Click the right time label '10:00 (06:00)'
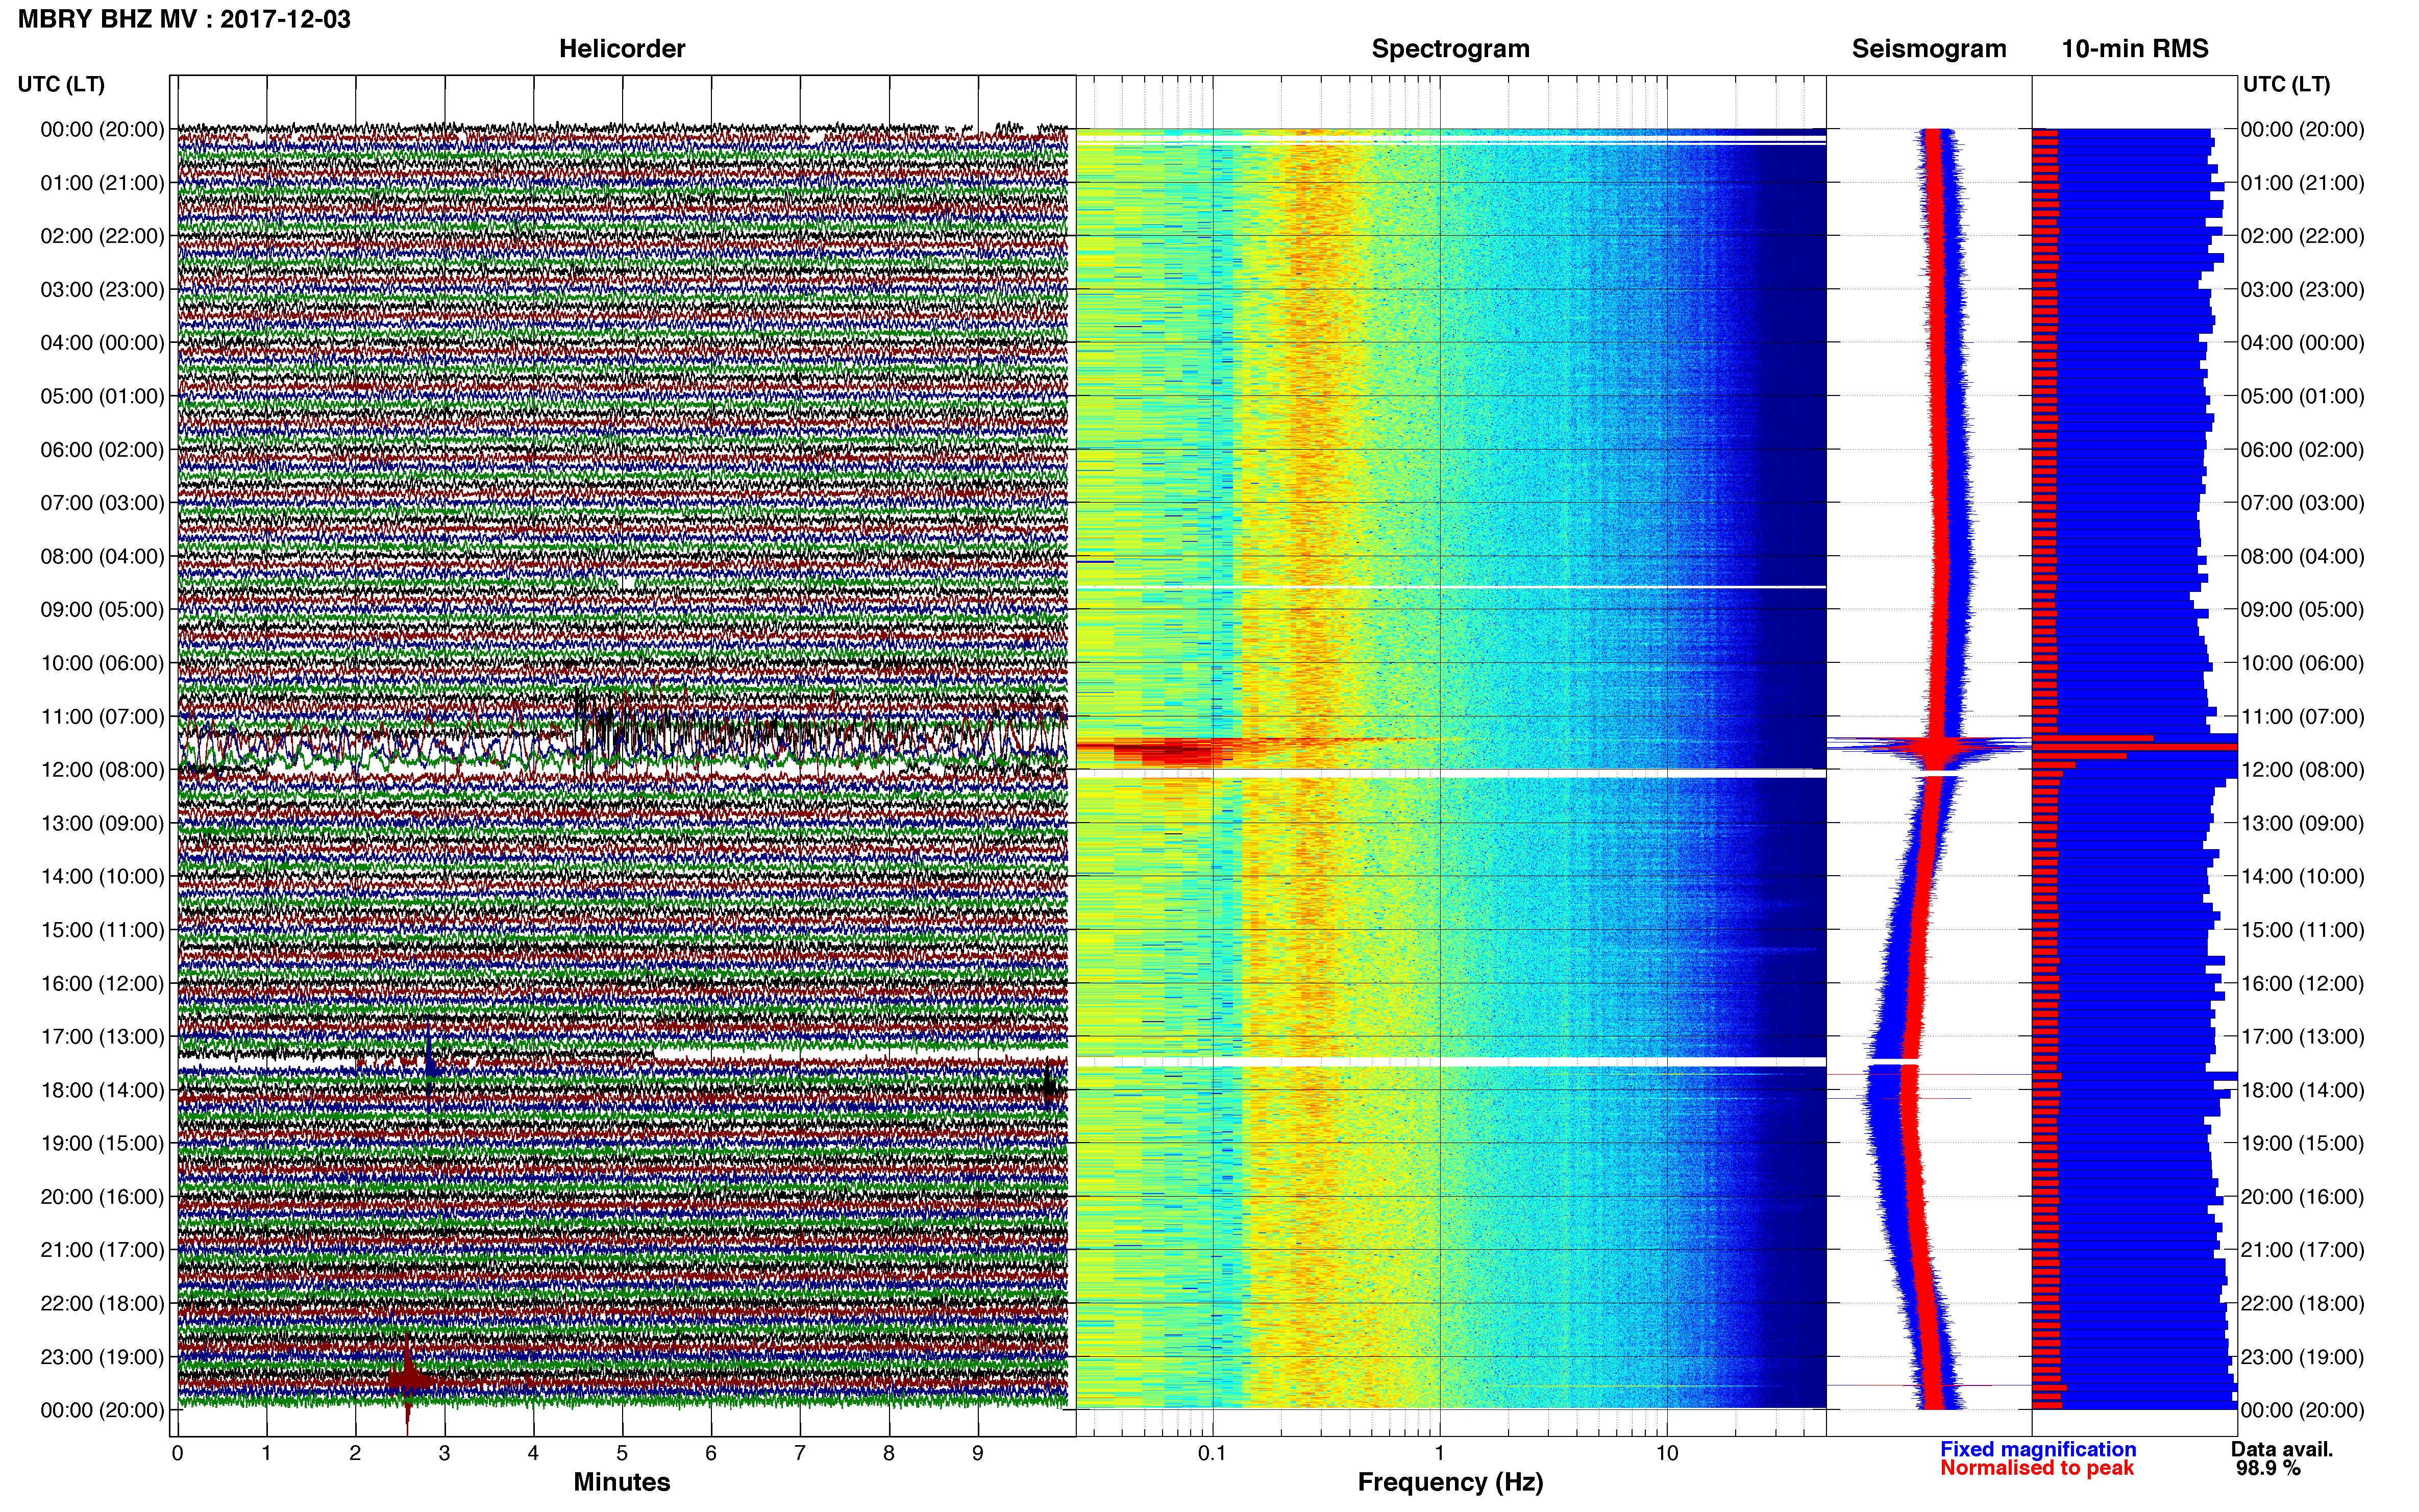The height and width of the screenshot is (1512, 2419). click(x=2302, y=663)
